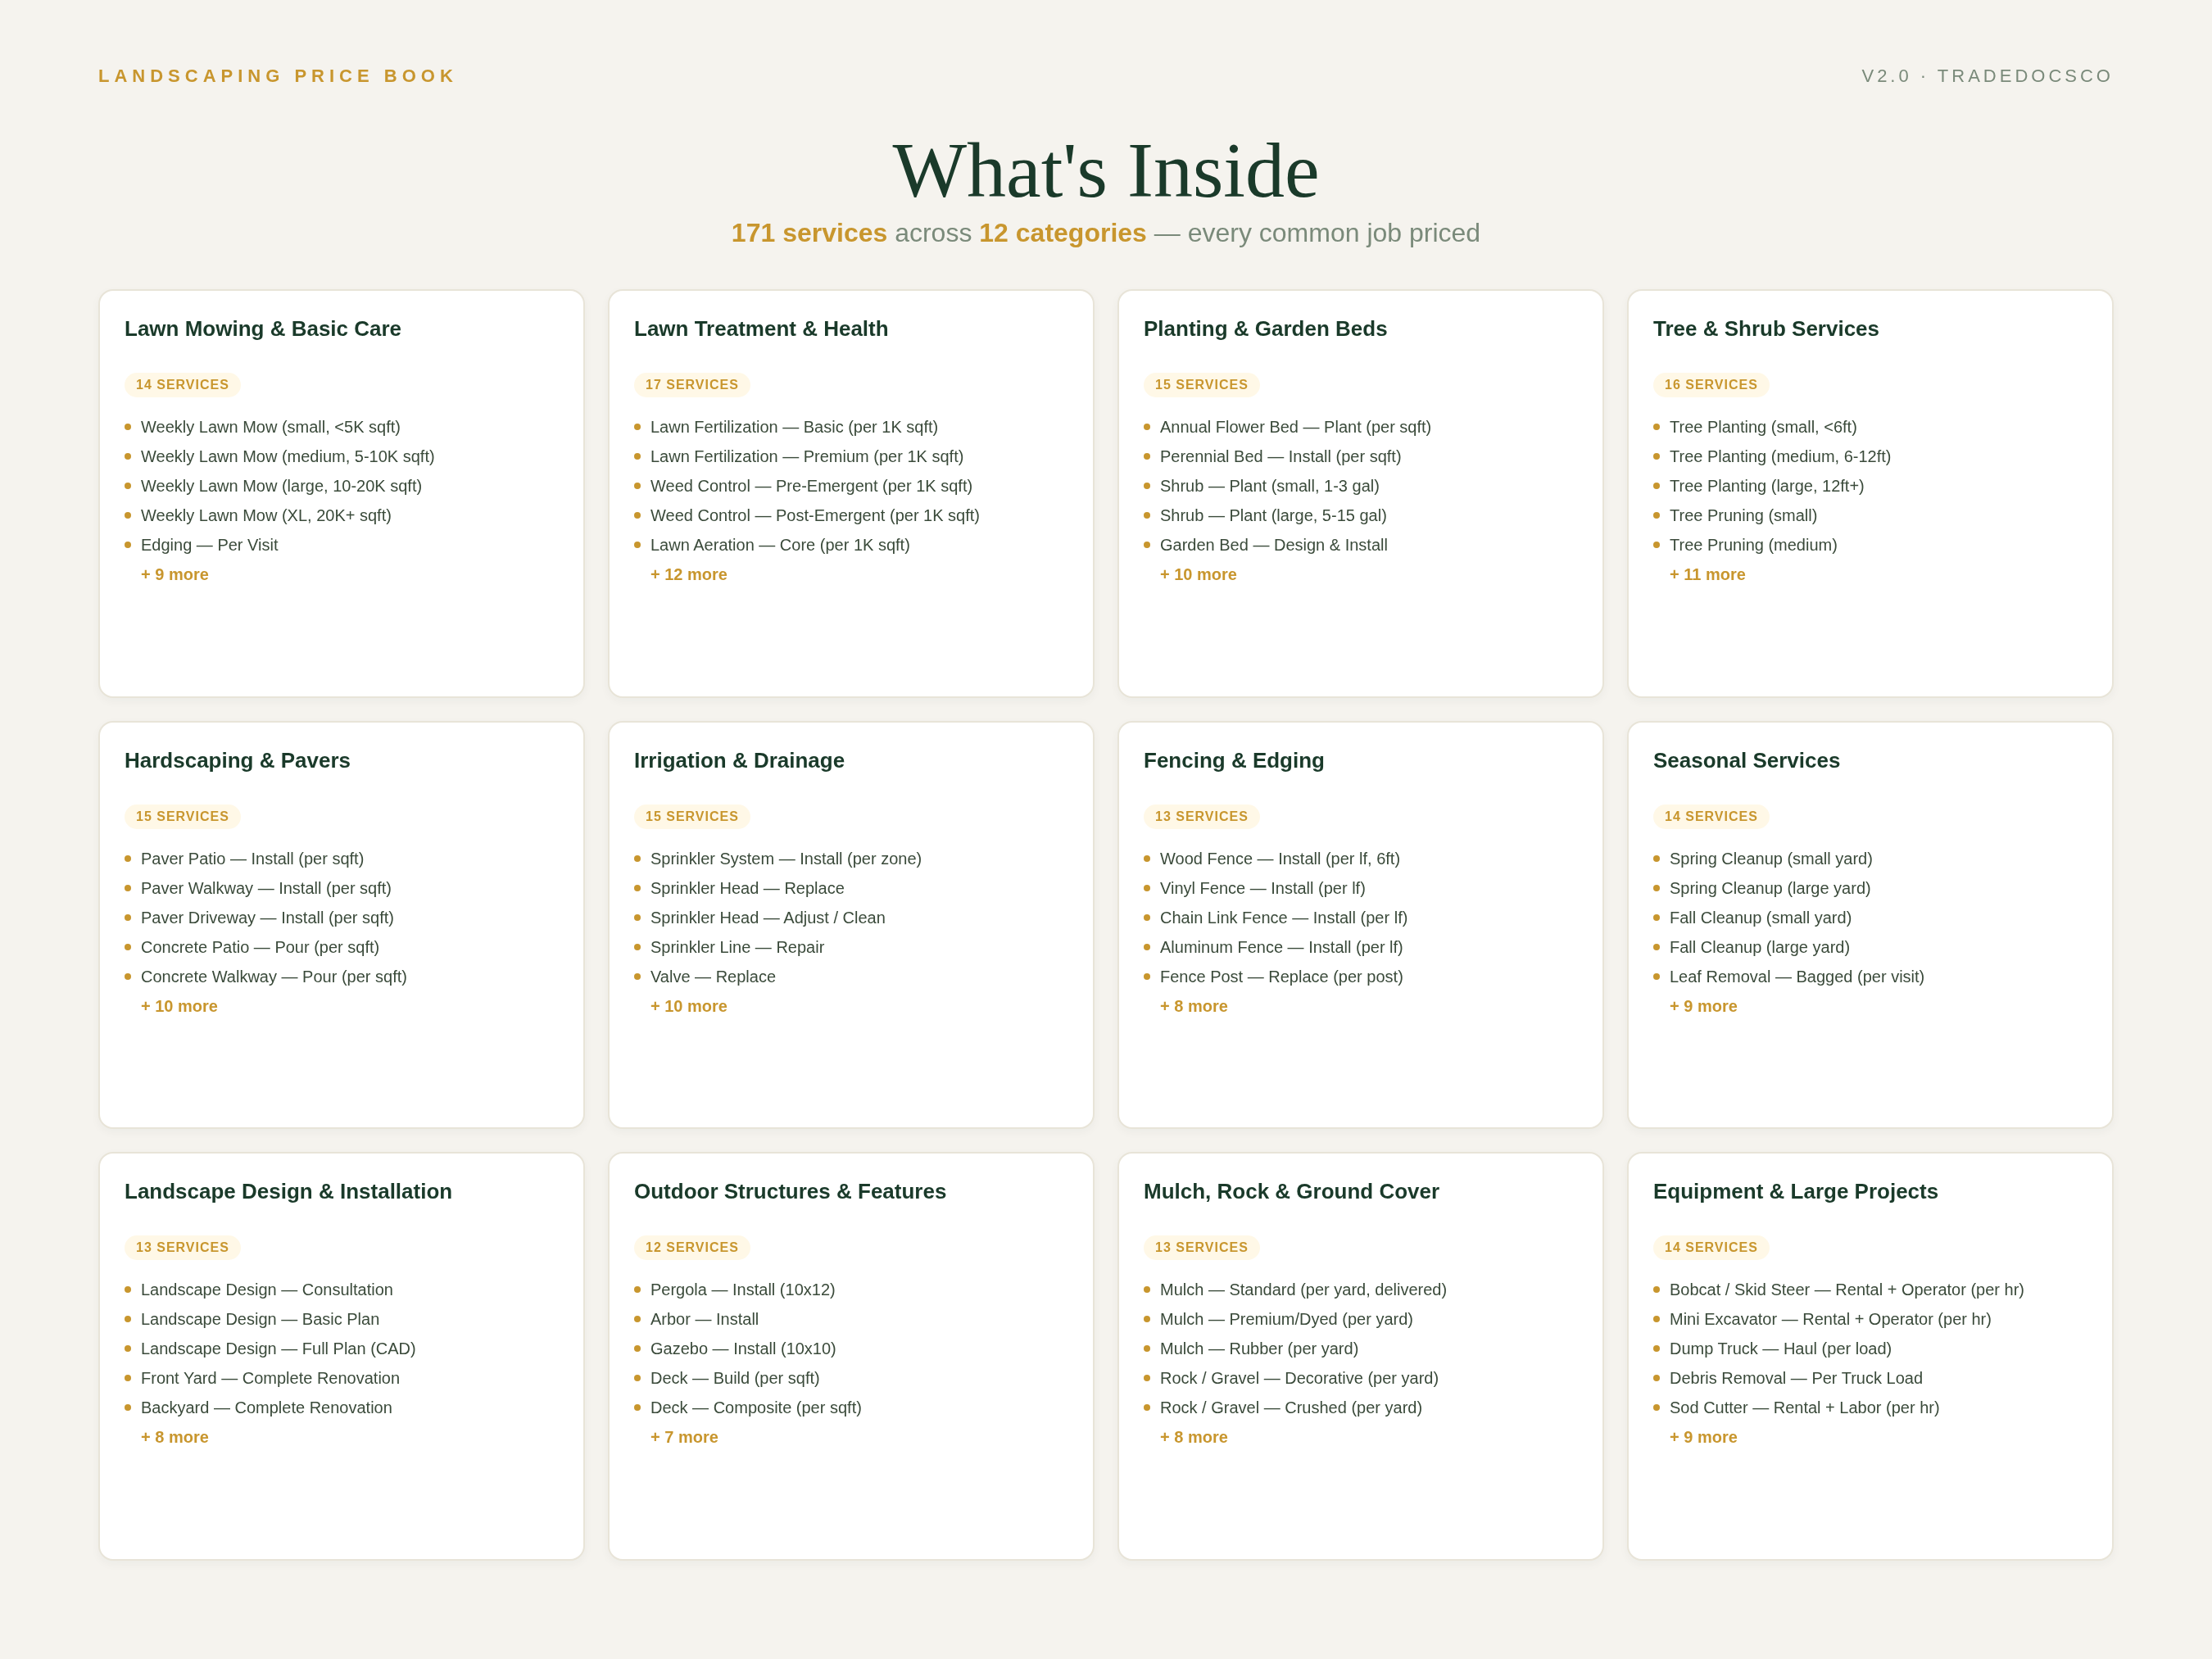Expand '+ 9 more' in Seasonal Services

click(1703, 1006)
